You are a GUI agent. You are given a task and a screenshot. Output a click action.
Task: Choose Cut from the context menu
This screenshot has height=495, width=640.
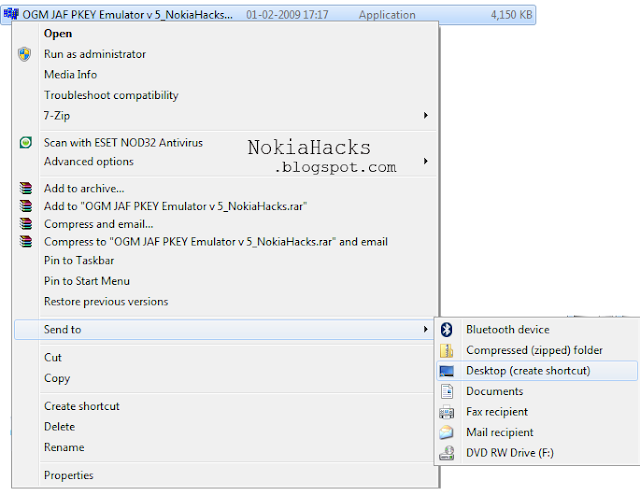tap(225, 357)
